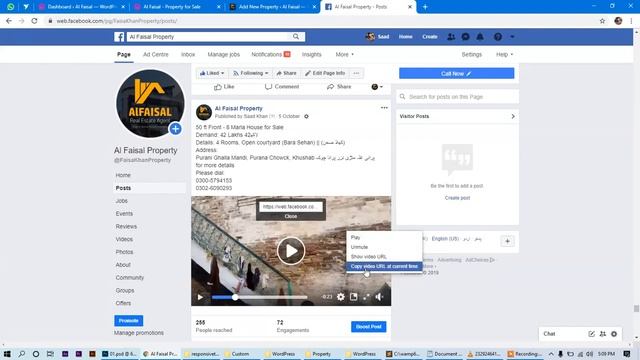Screen dimensions: 640x360
Task: Open the Following dropdown button
Action: (x=251, y=73)
